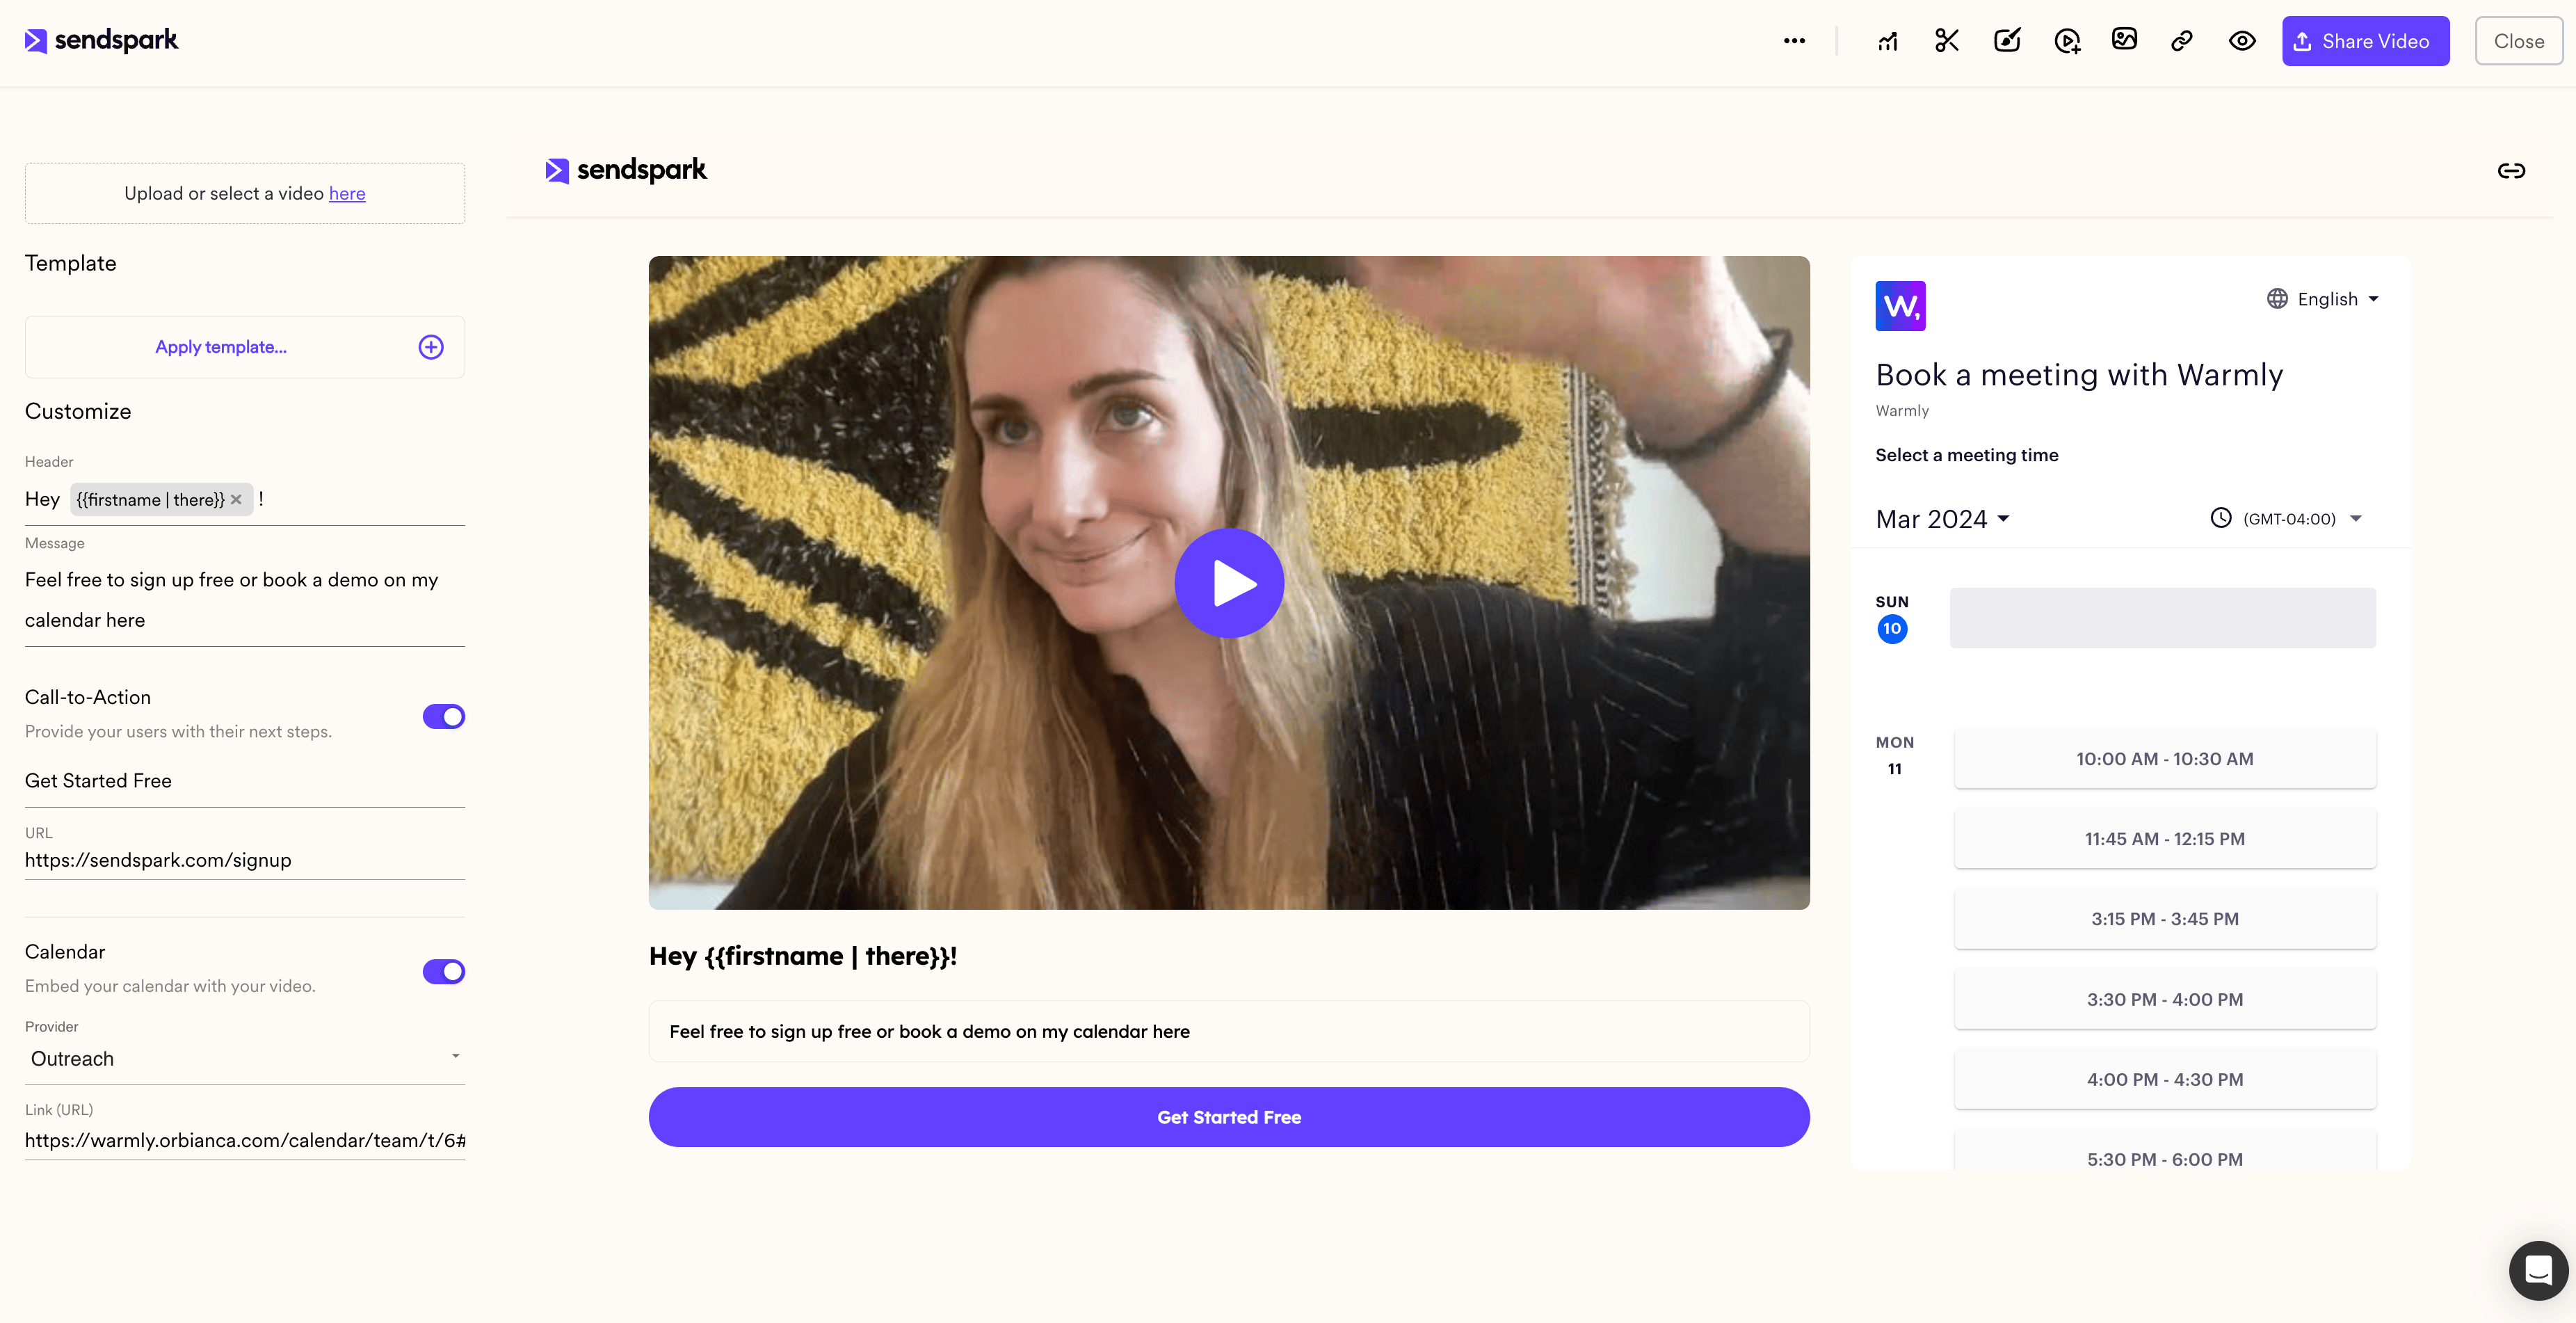Click the Share Video button

pyautogui.click(x=2365, y=41)
